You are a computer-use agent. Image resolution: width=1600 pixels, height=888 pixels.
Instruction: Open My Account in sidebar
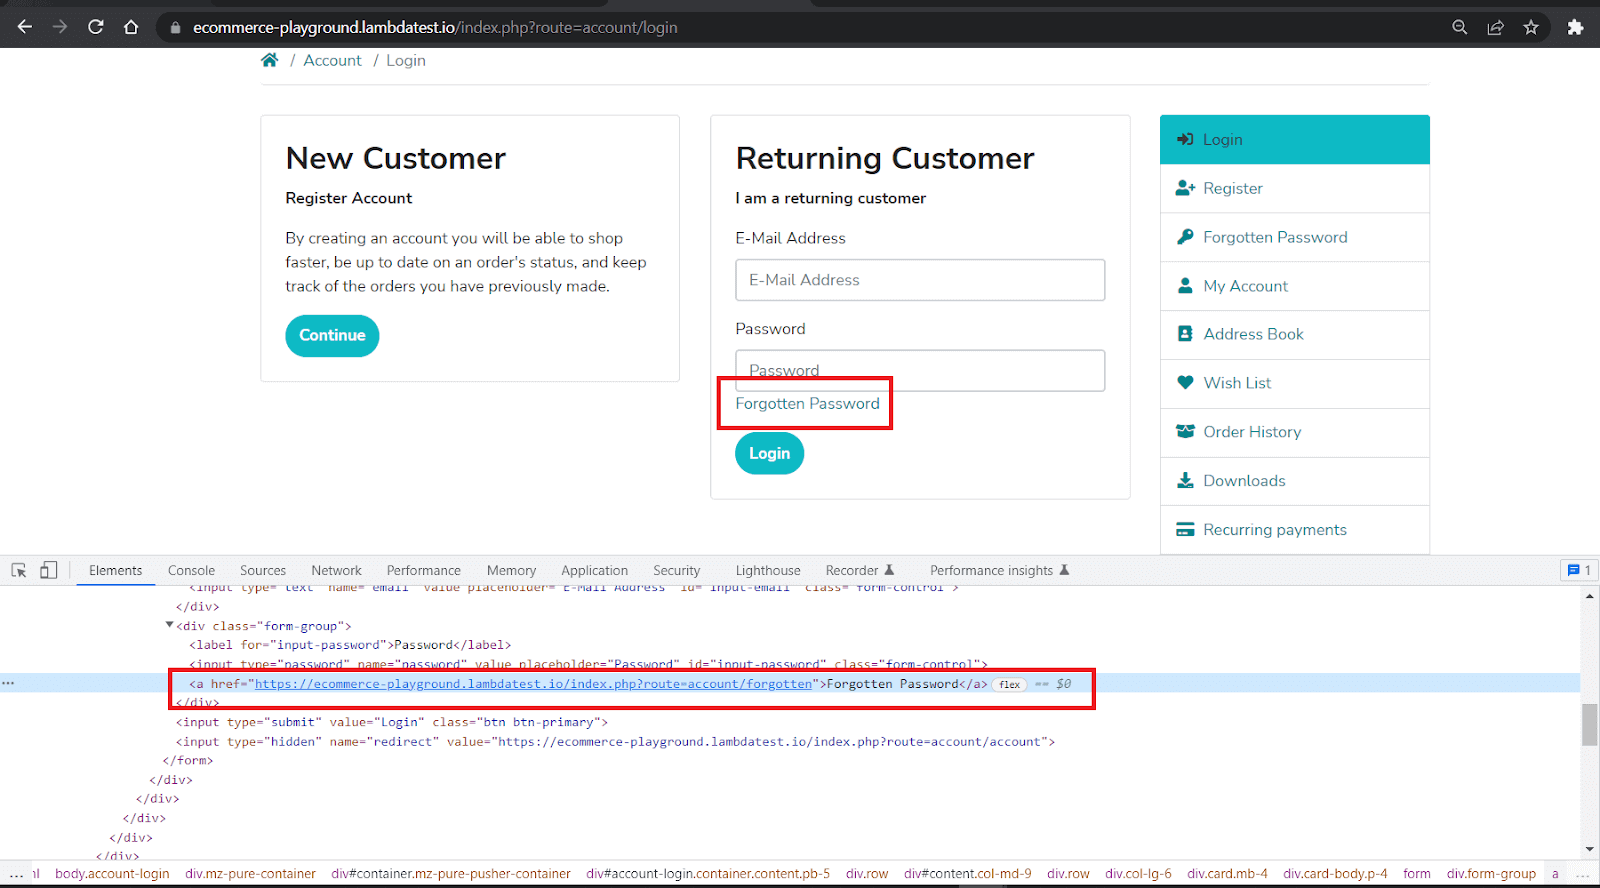(1294, 286)
